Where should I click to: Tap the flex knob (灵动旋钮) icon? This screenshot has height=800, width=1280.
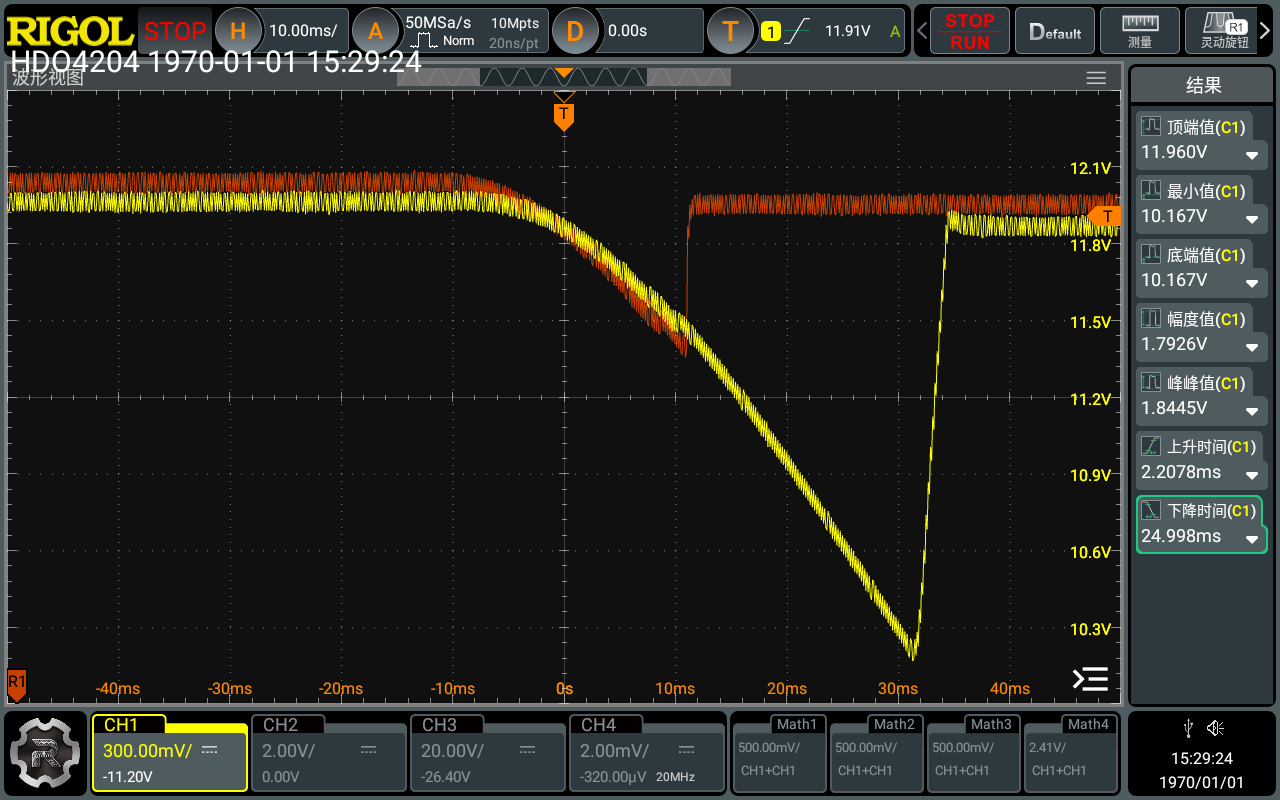point(1224,31)
